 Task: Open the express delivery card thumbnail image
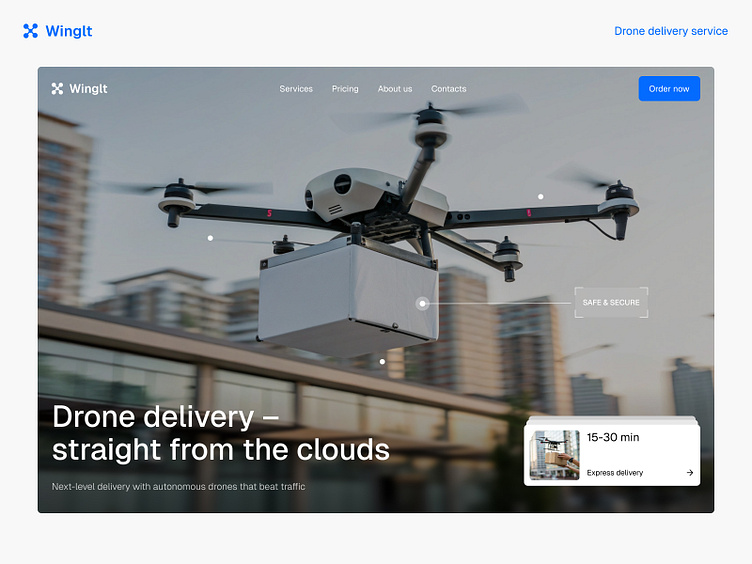tap(554, 455)
